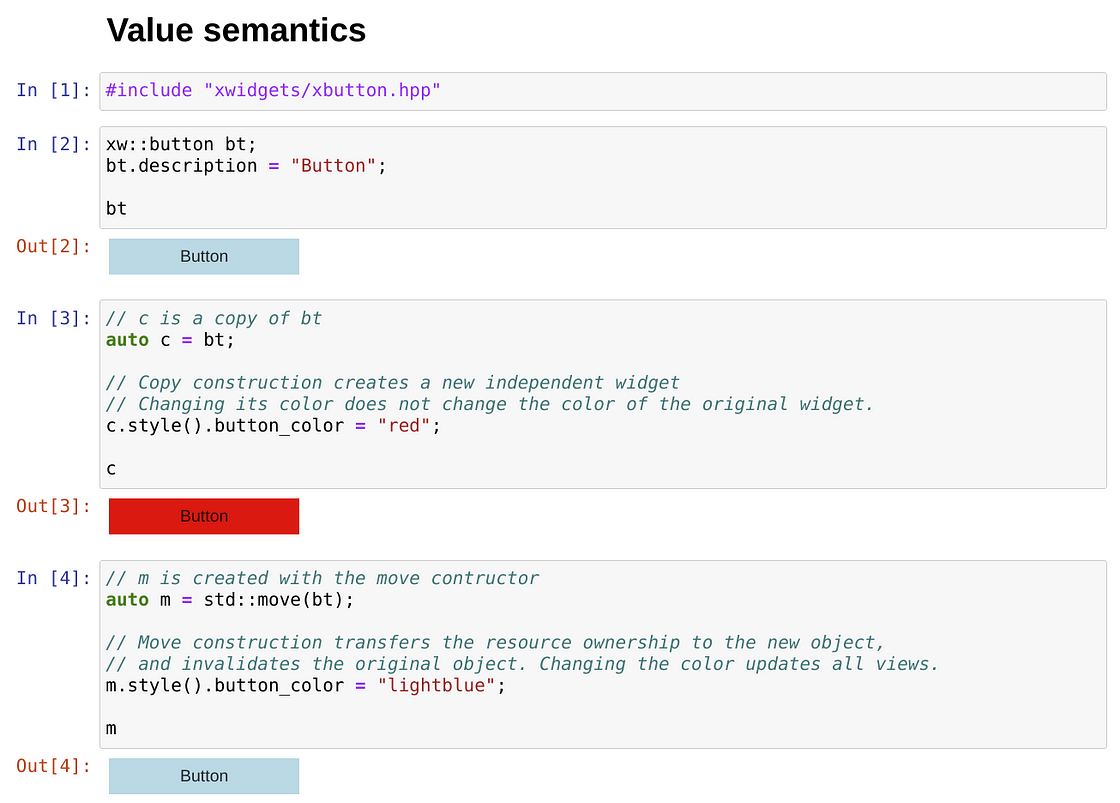The width and height of the screenshot is (1120, 803).
Task: Click the "c is a copy of bt" comment
Action: coord(214,318)
